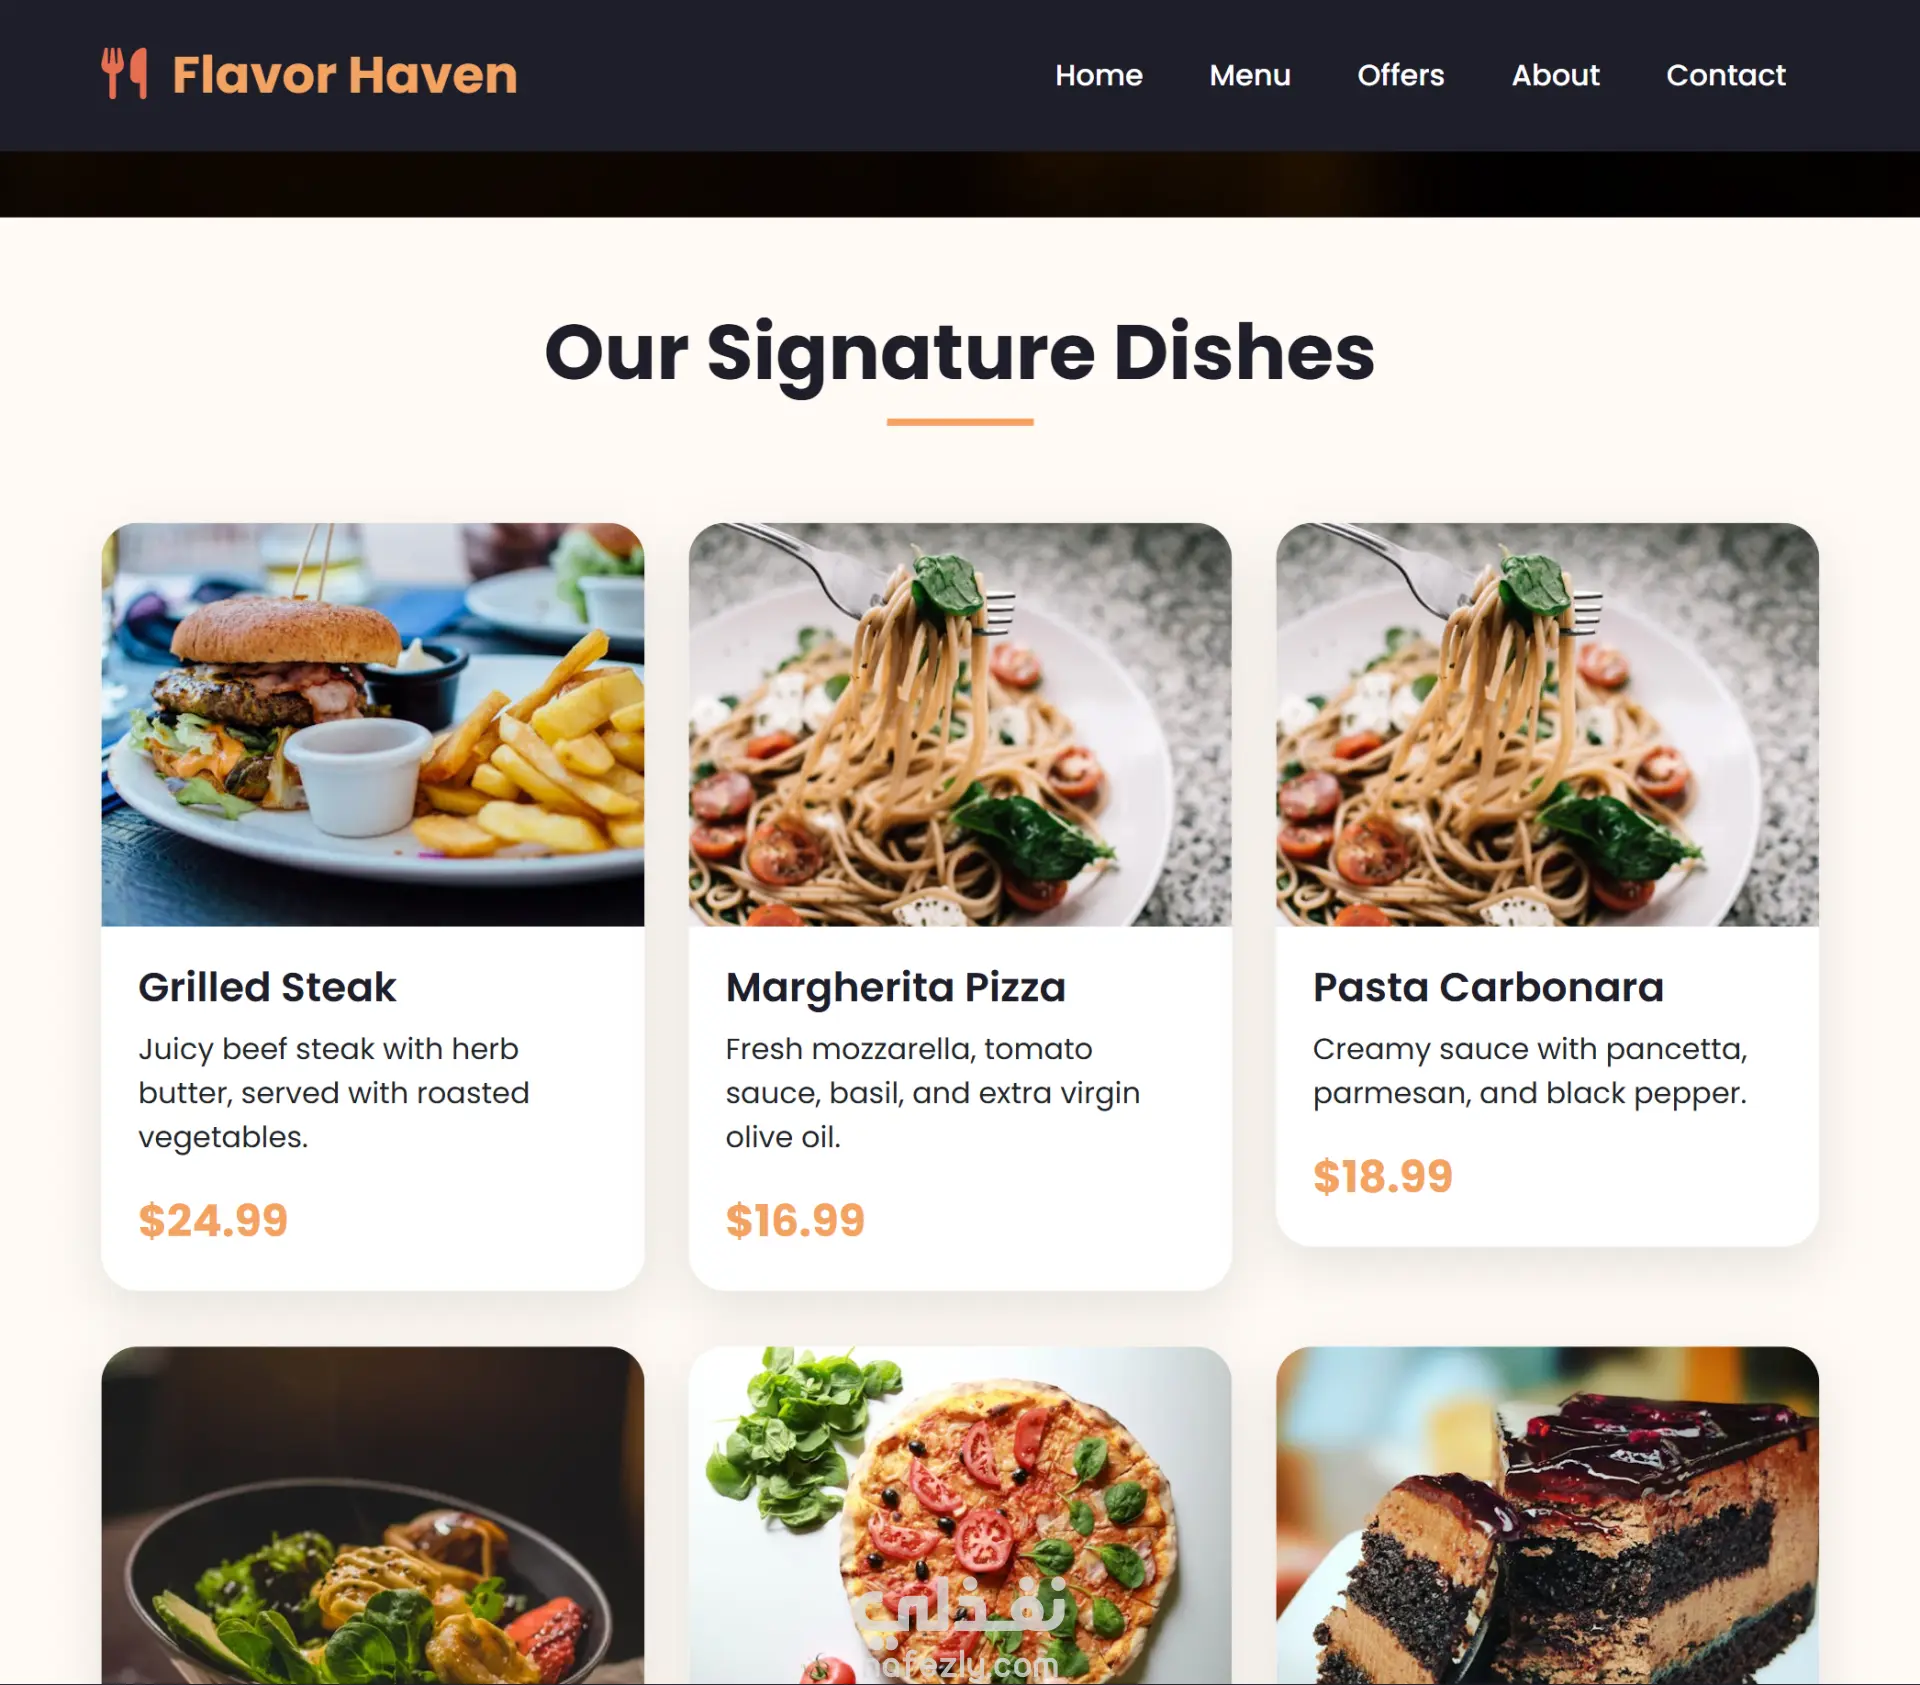
Task: Click the fork and knife logo icon
Action: click(x=125, y=74)
